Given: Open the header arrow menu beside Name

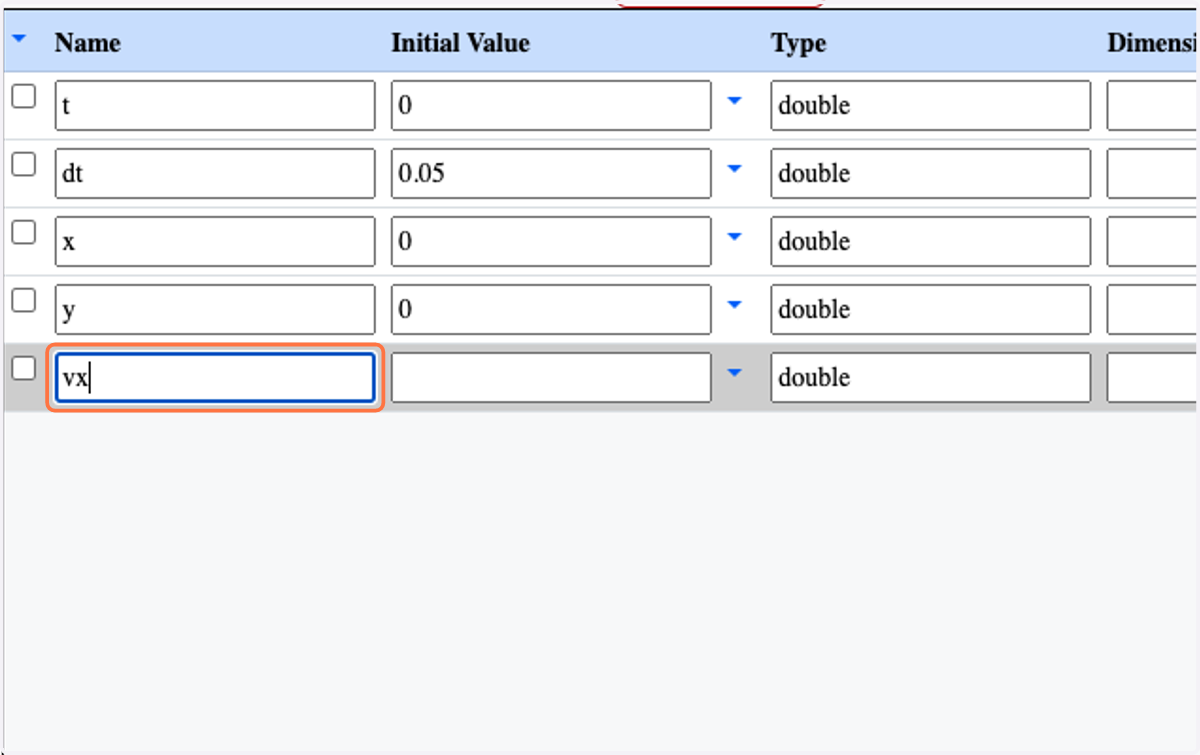Looking at the screenshot, I should click(x=20, y=40).
